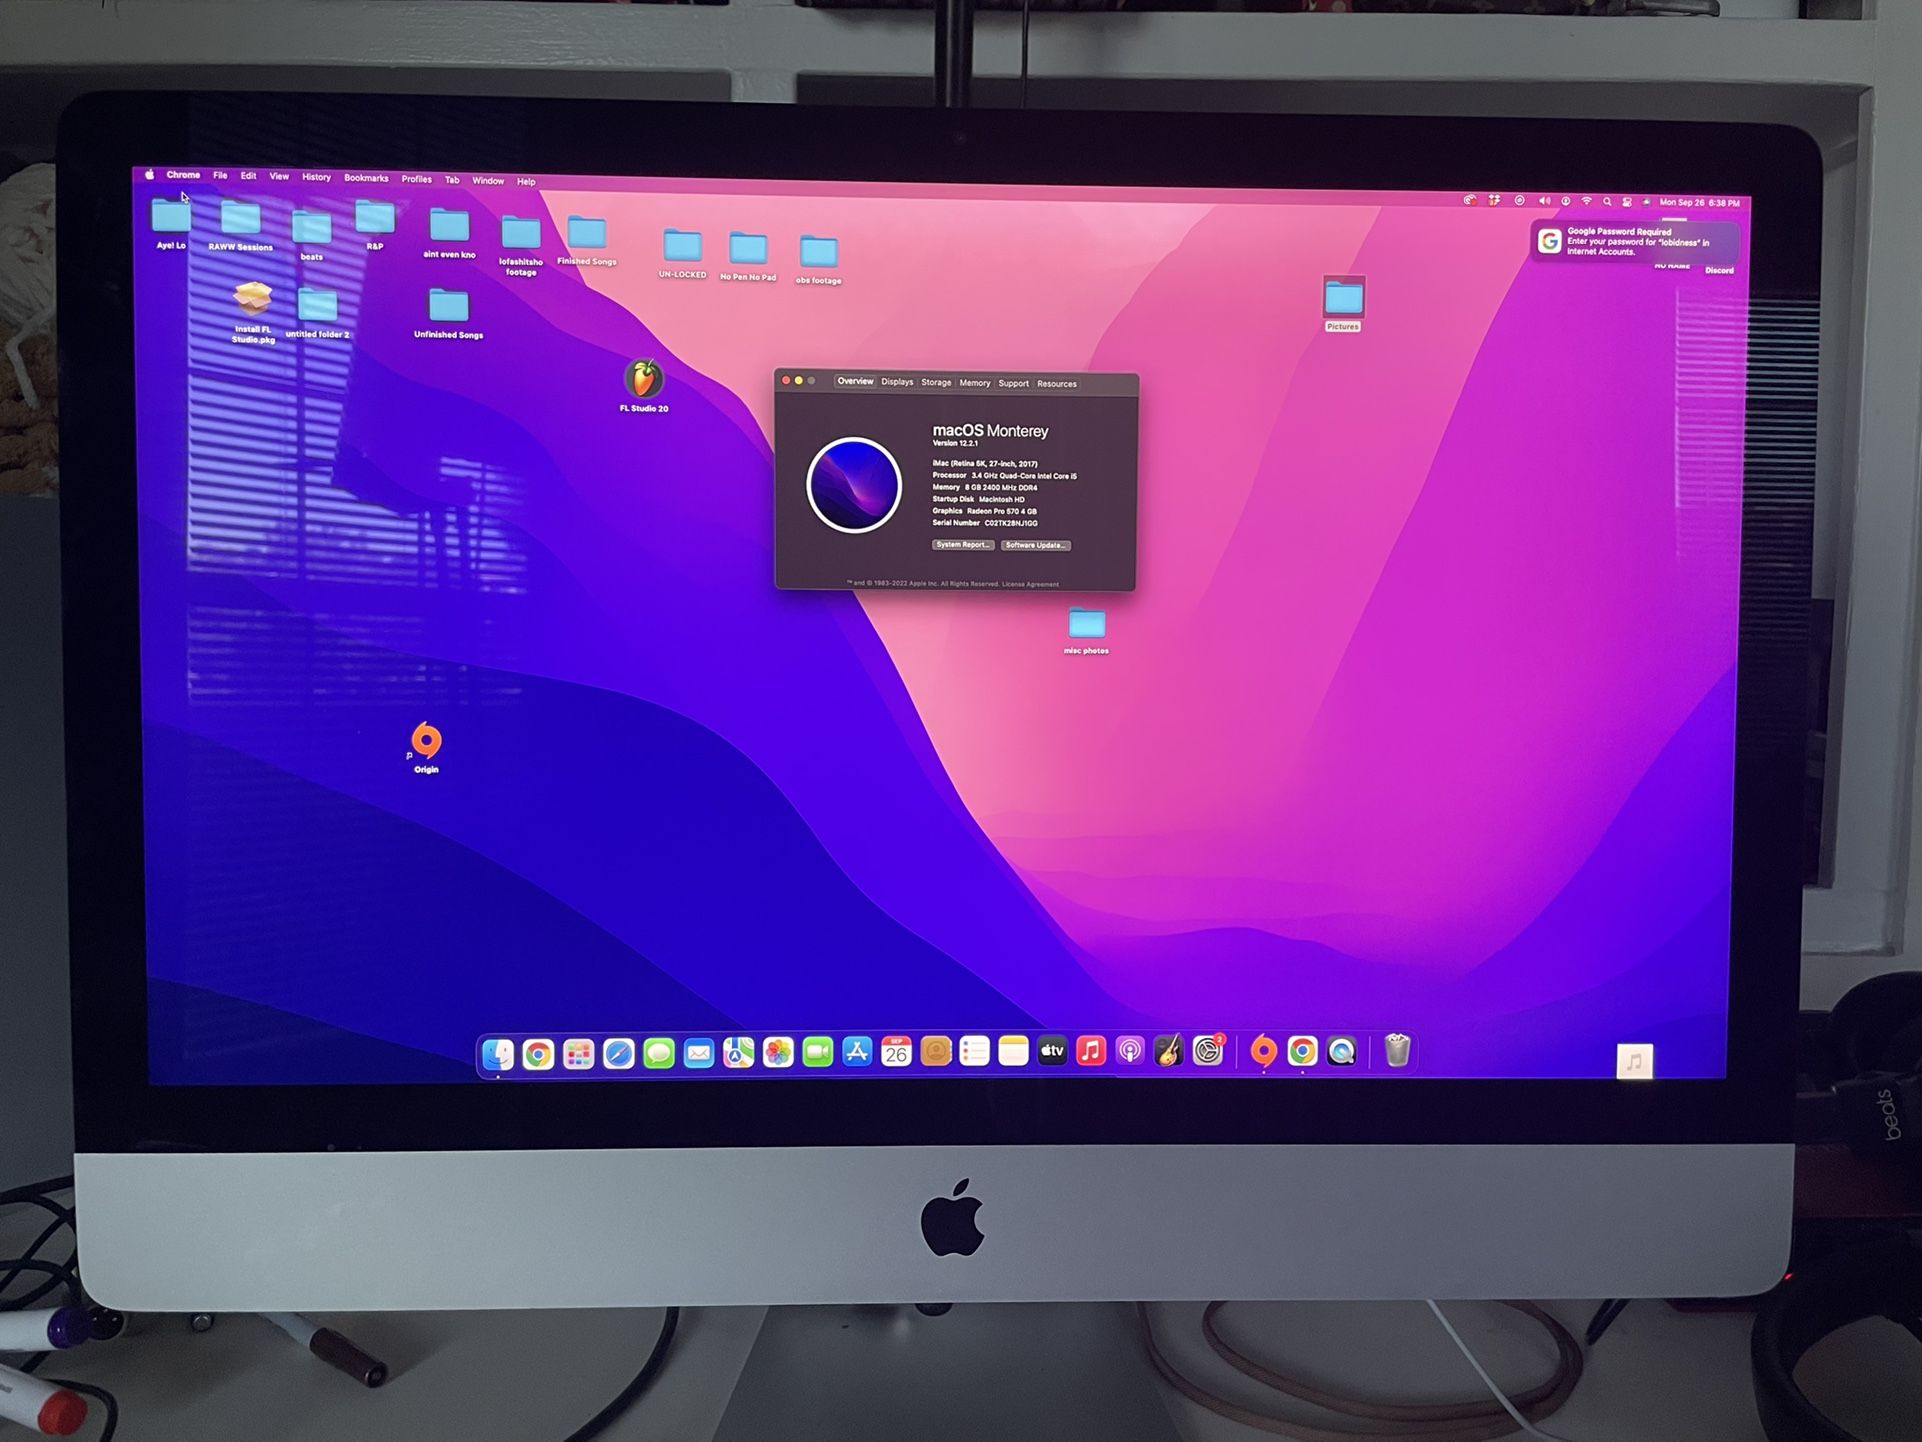Switch to the Memory tab
Viewport: 1922px width, 1442px height.
pos(975,383)
